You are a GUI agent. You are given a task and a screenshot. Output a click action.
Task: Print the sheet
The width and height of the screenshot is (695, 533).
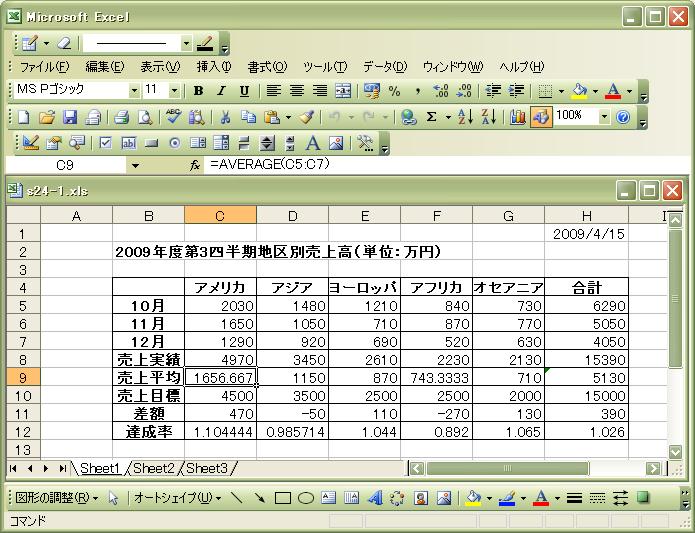121,117
